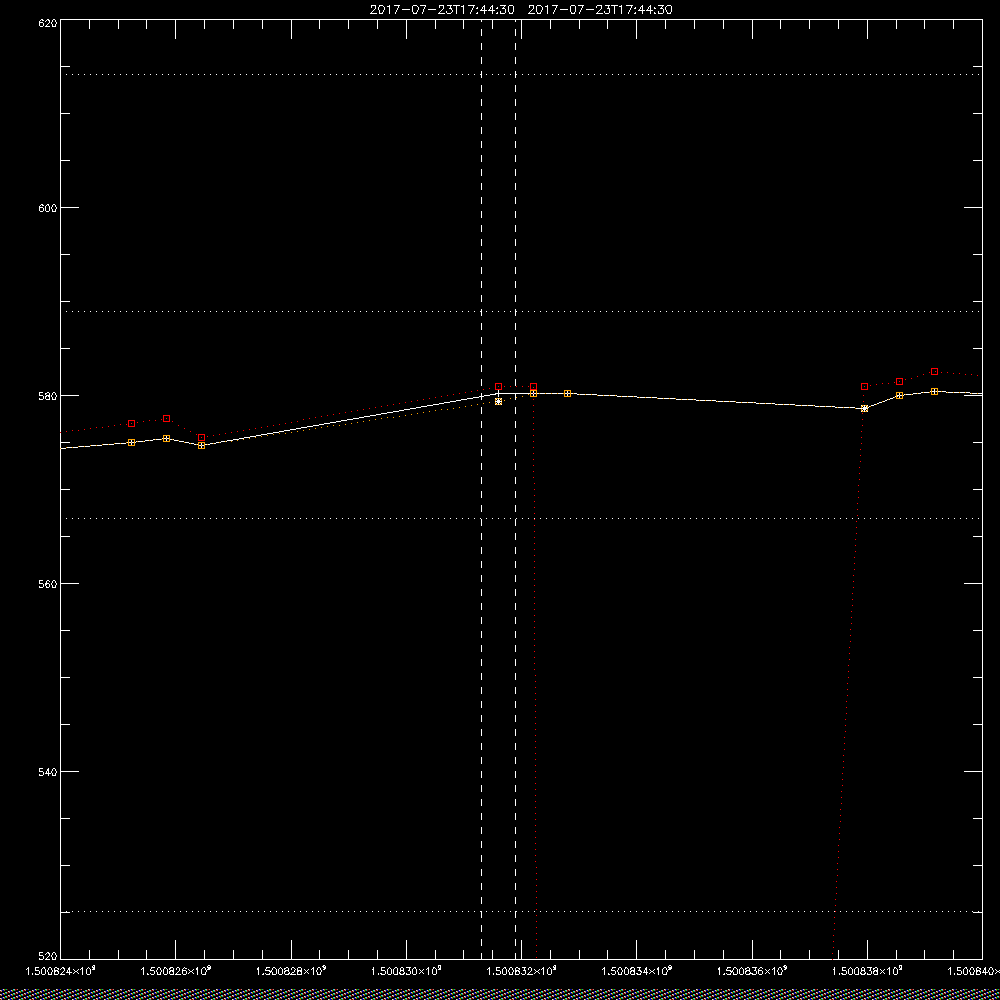The width and height of the screenshot is (1000, 1000).
Task: Select red square marker directly above 1.500838×10⁹
Action: coord(865,386)
